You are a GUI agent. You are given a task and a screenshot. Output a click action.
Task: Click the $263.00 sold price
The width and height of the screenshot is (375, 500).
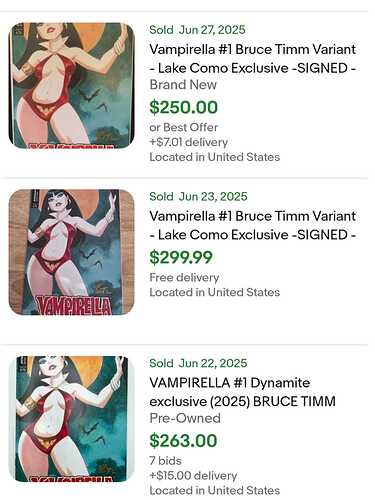[183, 441]
